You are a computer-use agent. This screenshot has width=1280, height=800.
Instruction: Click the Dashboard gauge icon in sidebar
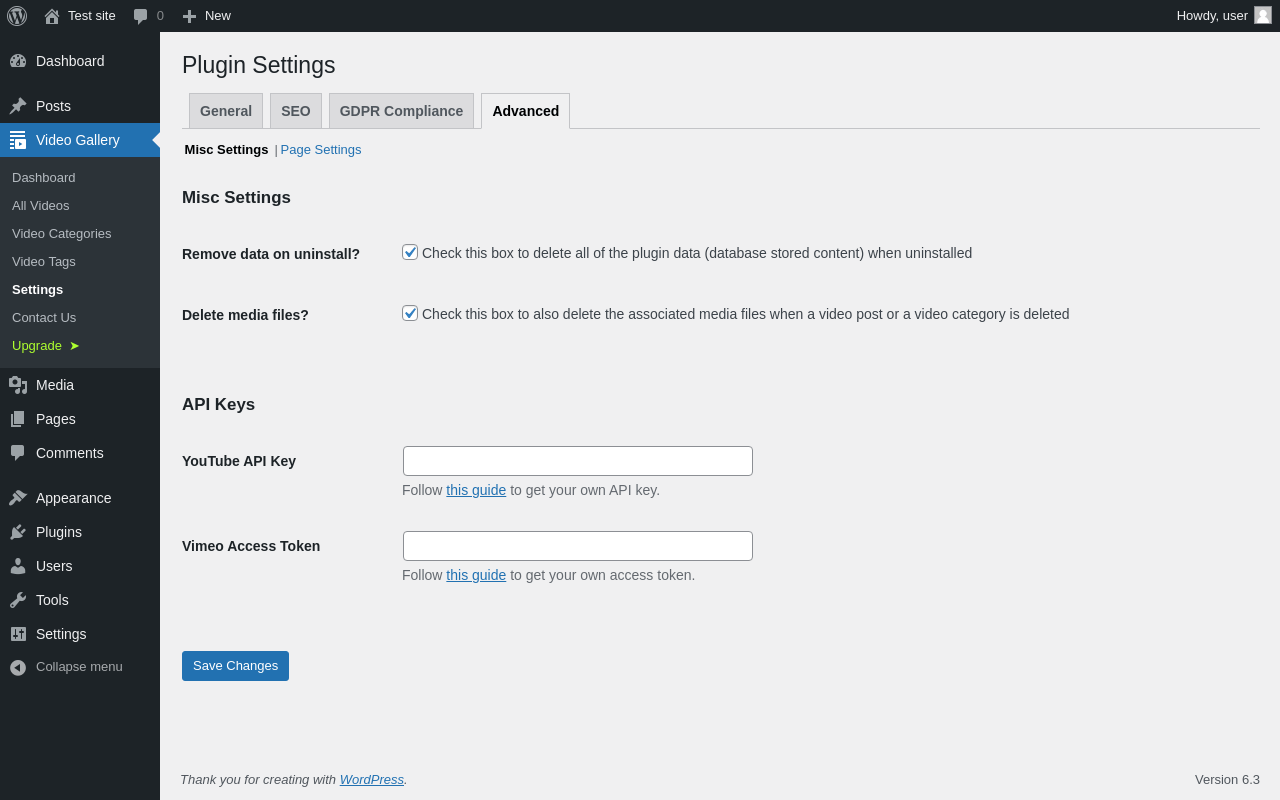click(18, 61)
